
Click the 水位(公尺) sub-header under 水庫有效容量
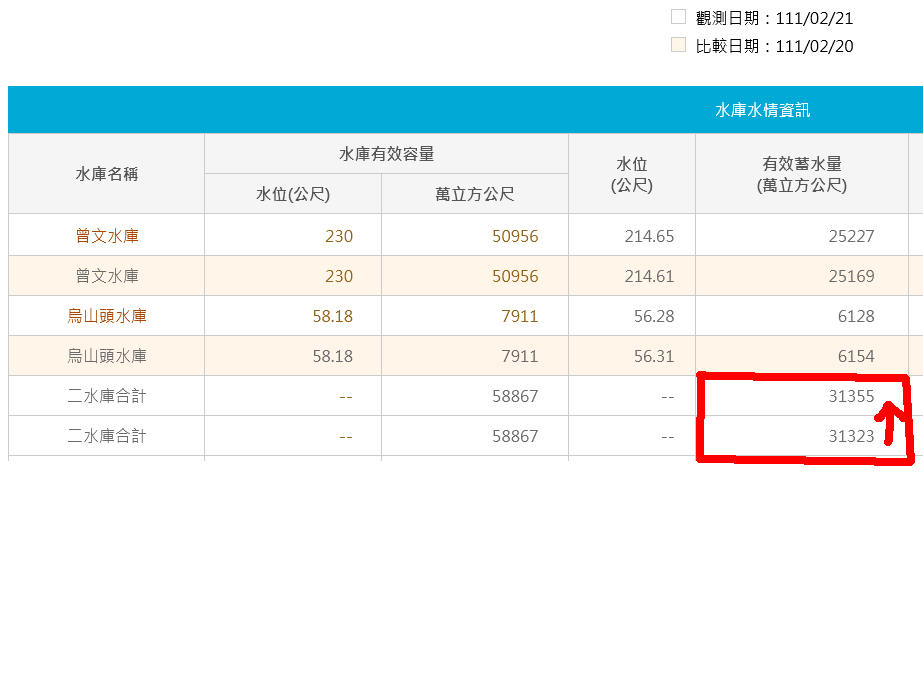(x=293, y=194)
